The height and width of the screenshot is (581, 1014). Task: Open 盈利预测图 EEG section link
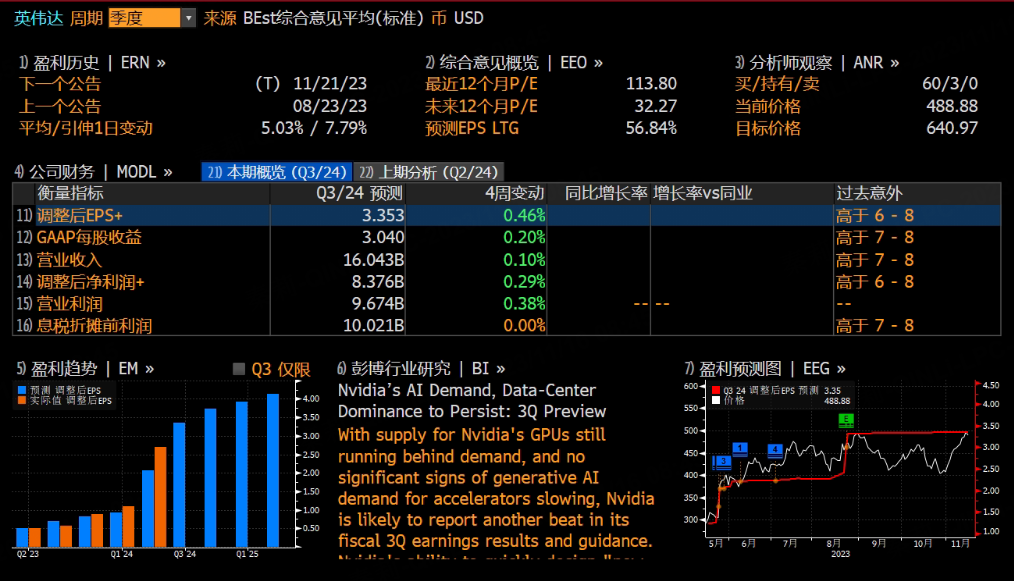(764, 369)
